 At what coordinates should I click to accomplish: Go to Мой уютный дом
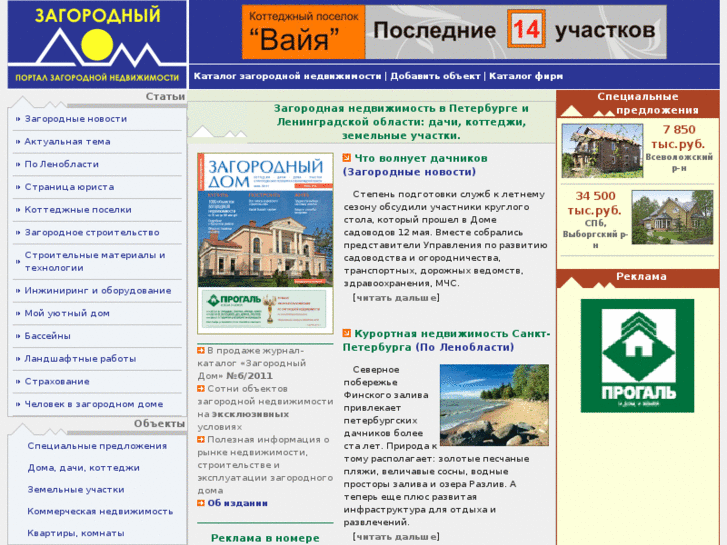tap(67, 313)
